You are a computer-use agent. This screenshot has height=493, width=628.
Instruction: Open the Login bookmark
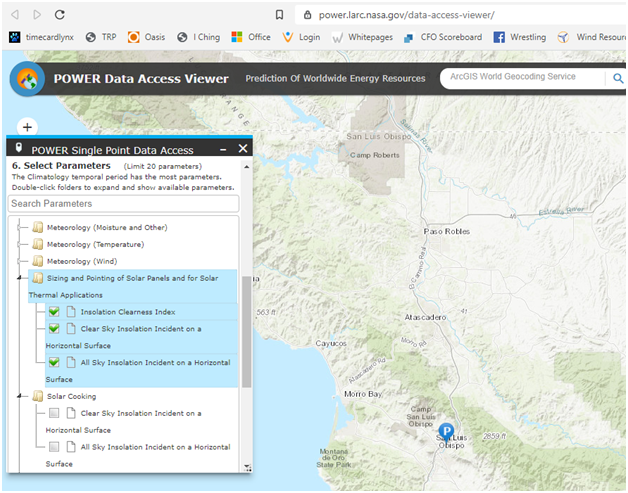coord(301,37)
